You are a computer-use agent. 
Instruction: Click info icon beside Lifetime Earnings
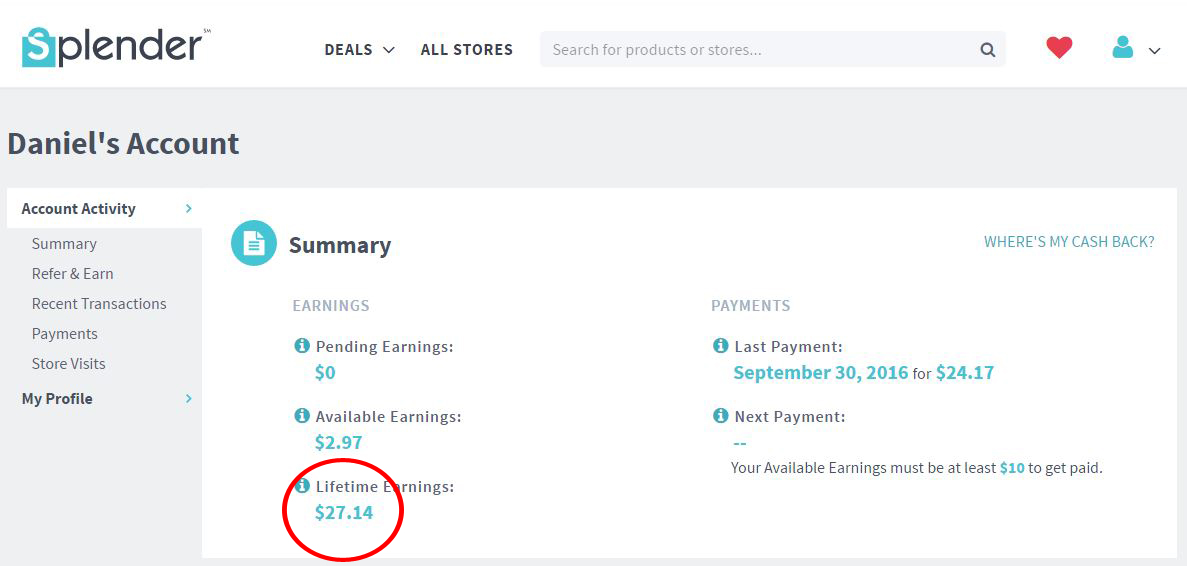pyautogui.click(x=301, y=486)
